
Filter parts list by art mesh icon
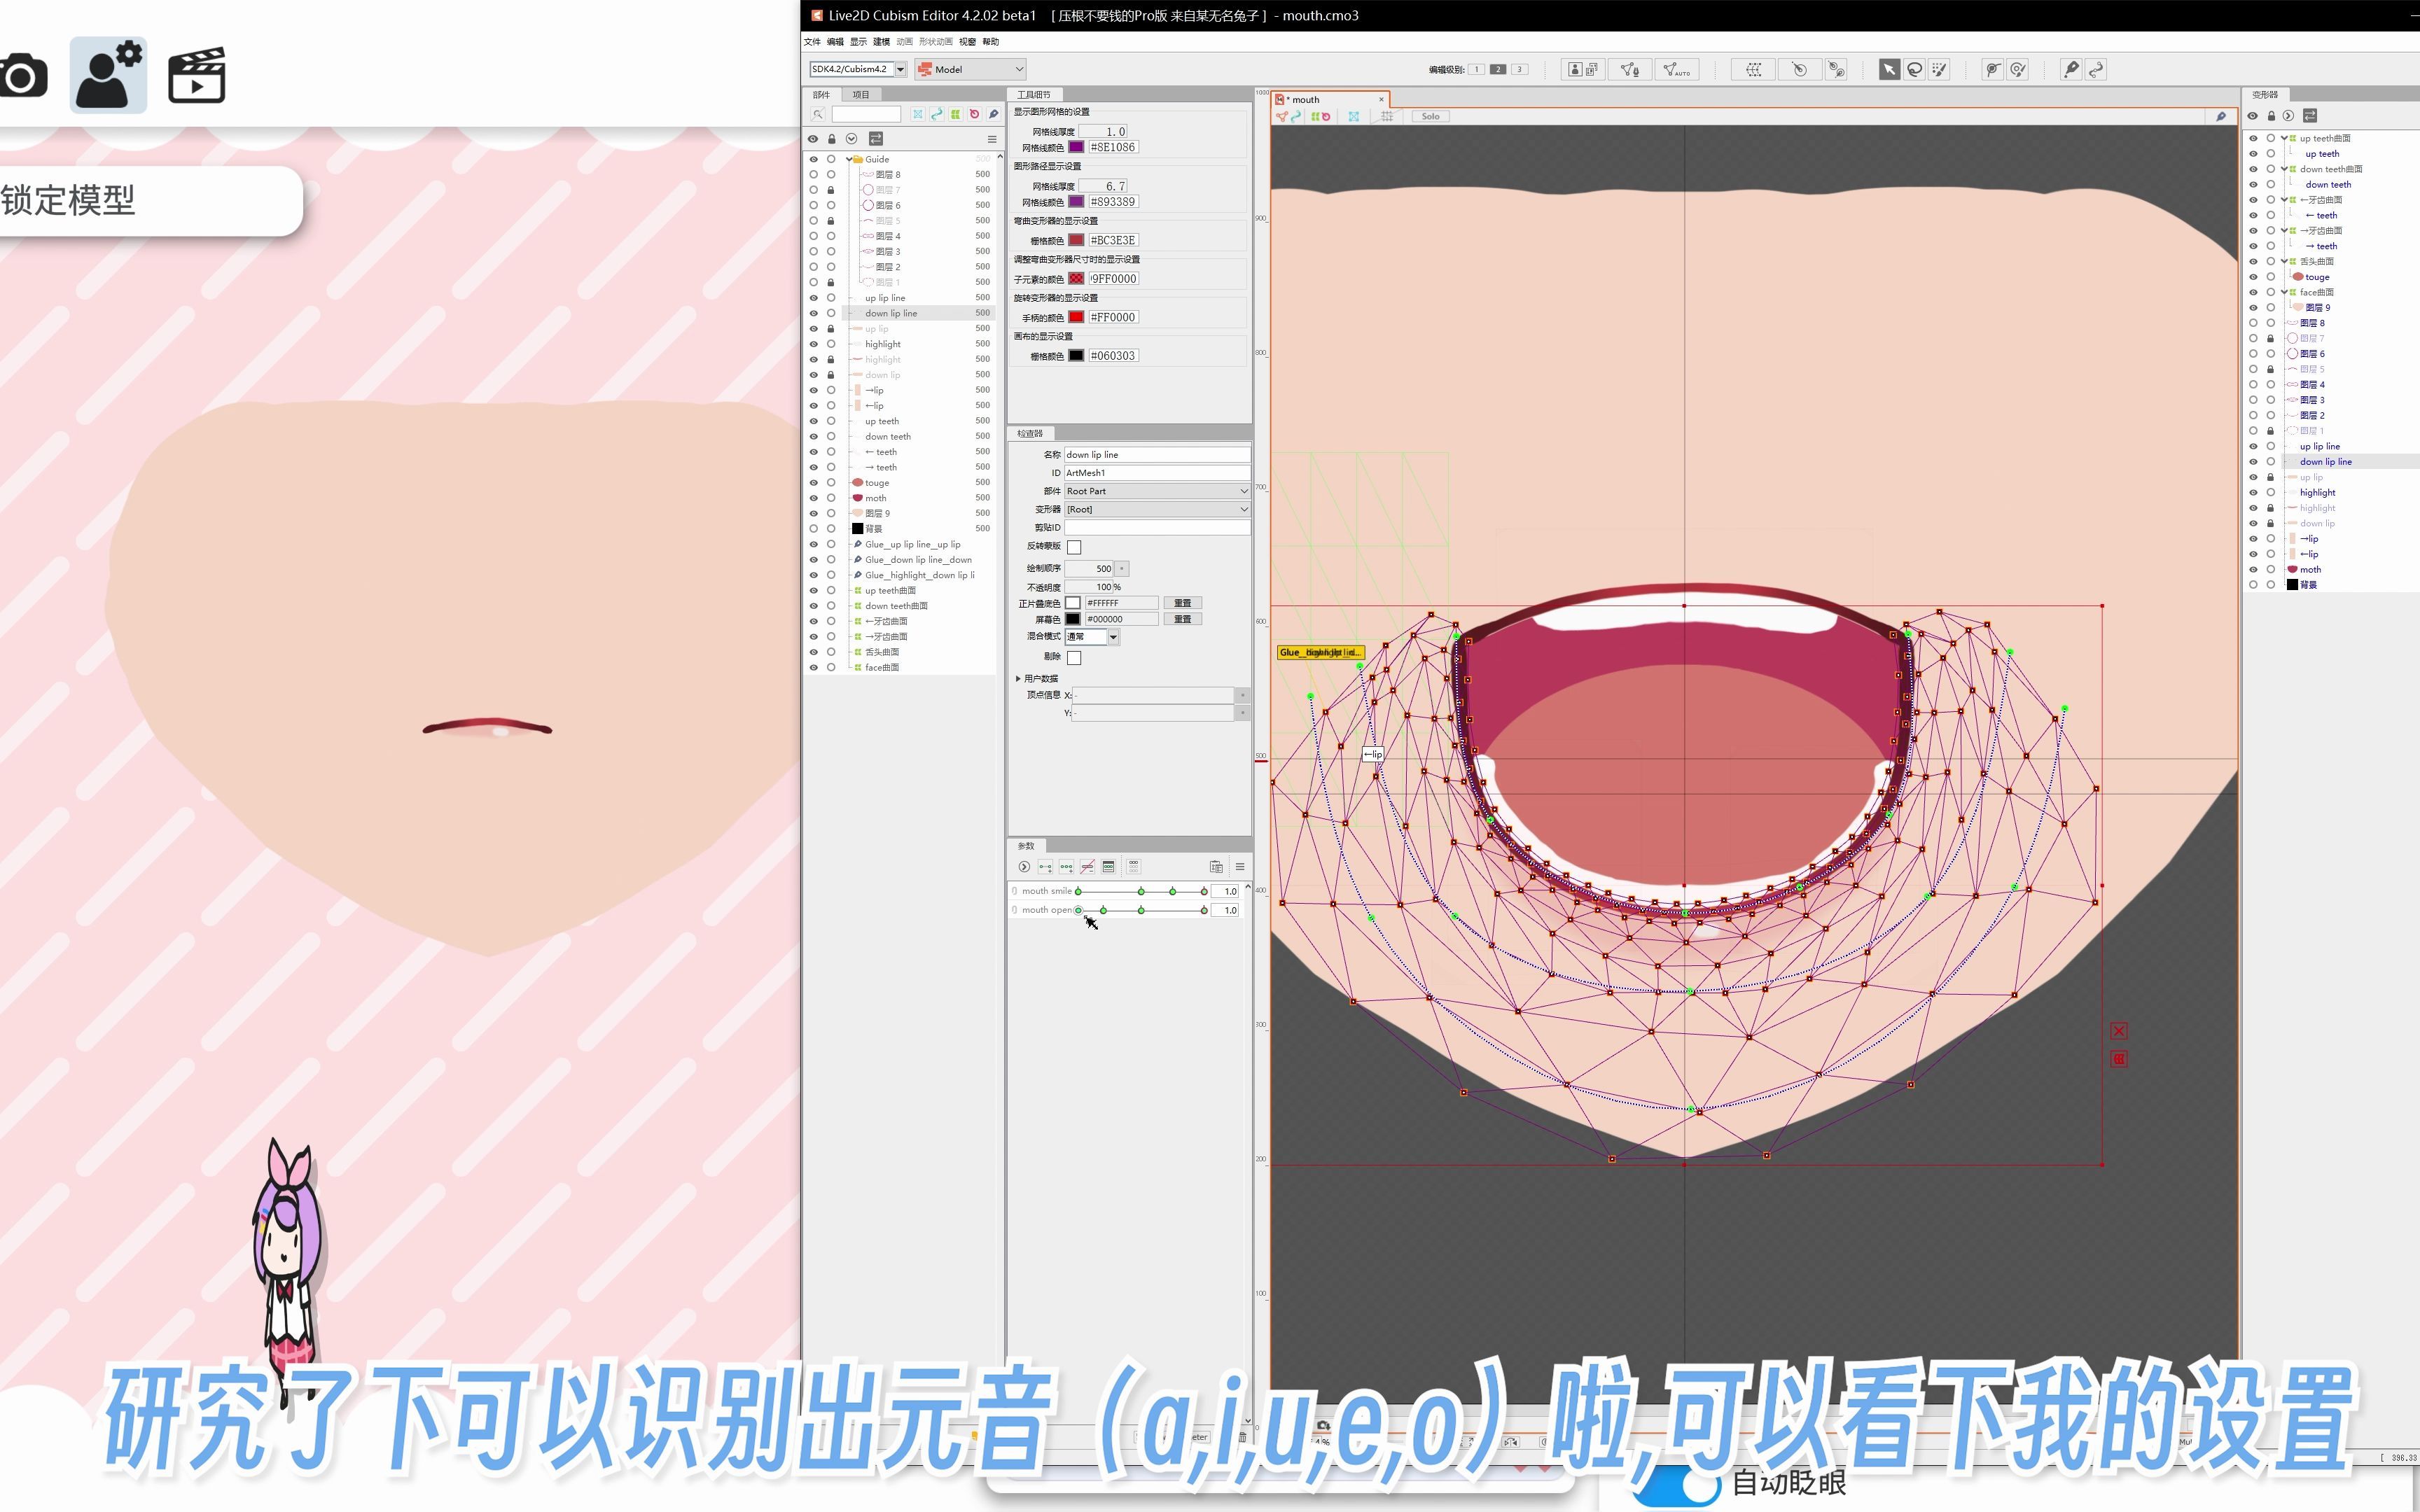coord(917,114)
